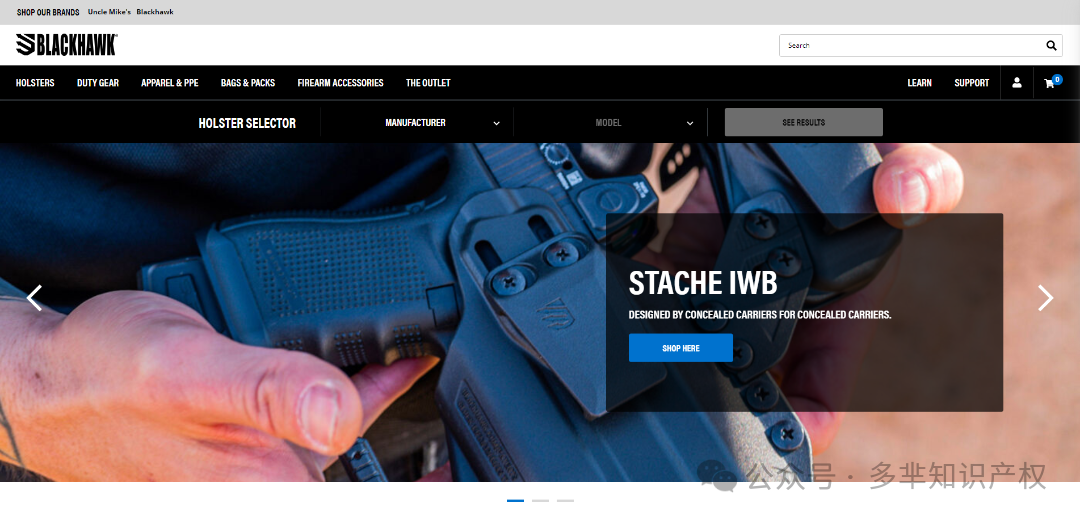The height and width of the screenshot is (519, 1080).
Task: Open the Bags & Packs menu
Action: pyautogui.click(x=248, y=83)
